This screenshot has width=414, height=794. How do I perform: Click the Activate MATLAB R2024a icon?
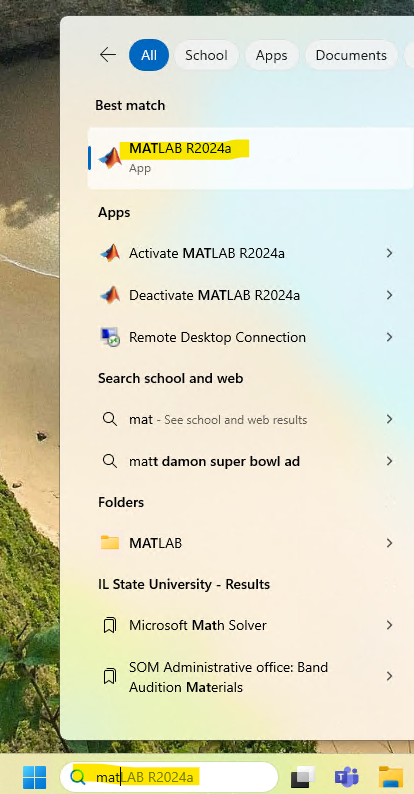coord(110,253)
